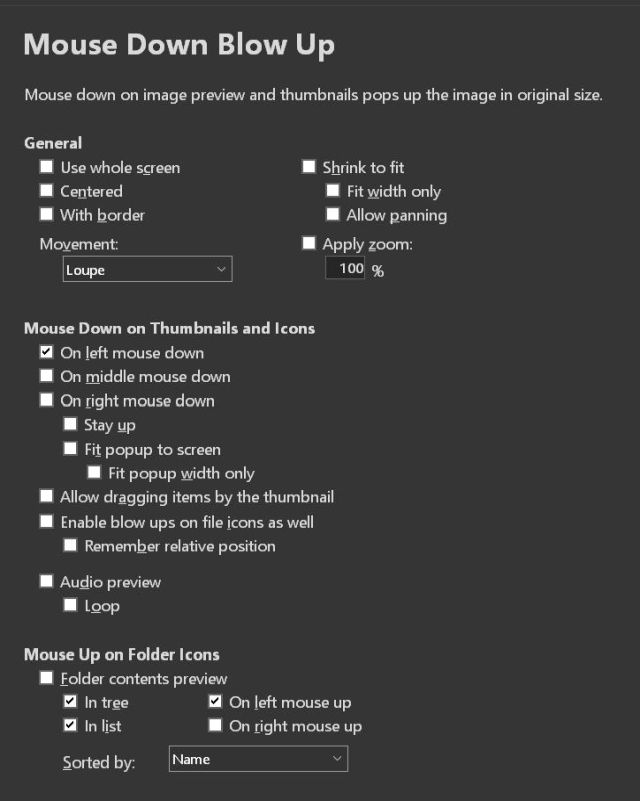Turn on Audio preview checkbox
640x801 pixels.
[47, 582]
